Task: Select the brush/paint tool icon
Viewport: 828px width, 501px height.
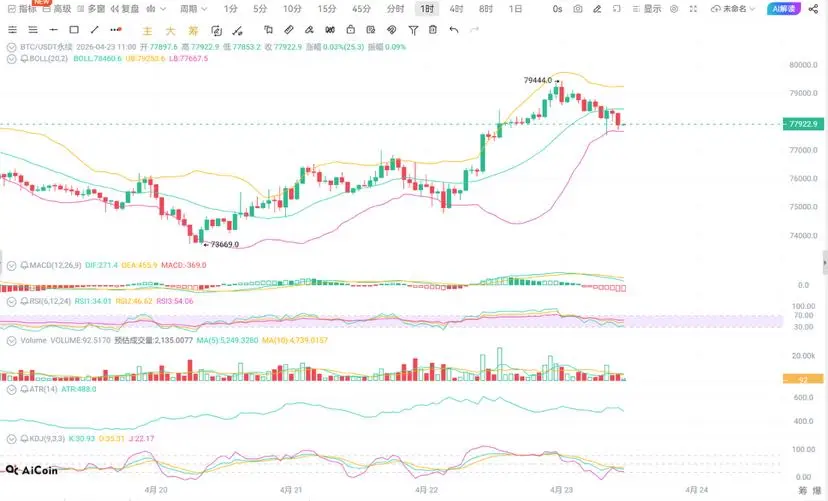Action: [309, 30]
